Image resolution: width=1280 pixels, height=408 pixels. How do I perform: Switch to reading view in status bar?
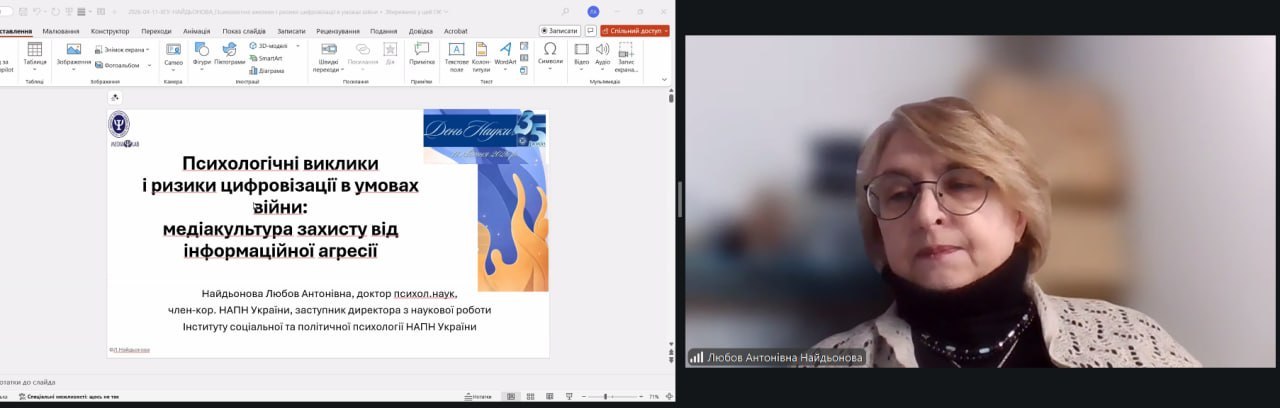pyautogui.click(x=545, y=397)
